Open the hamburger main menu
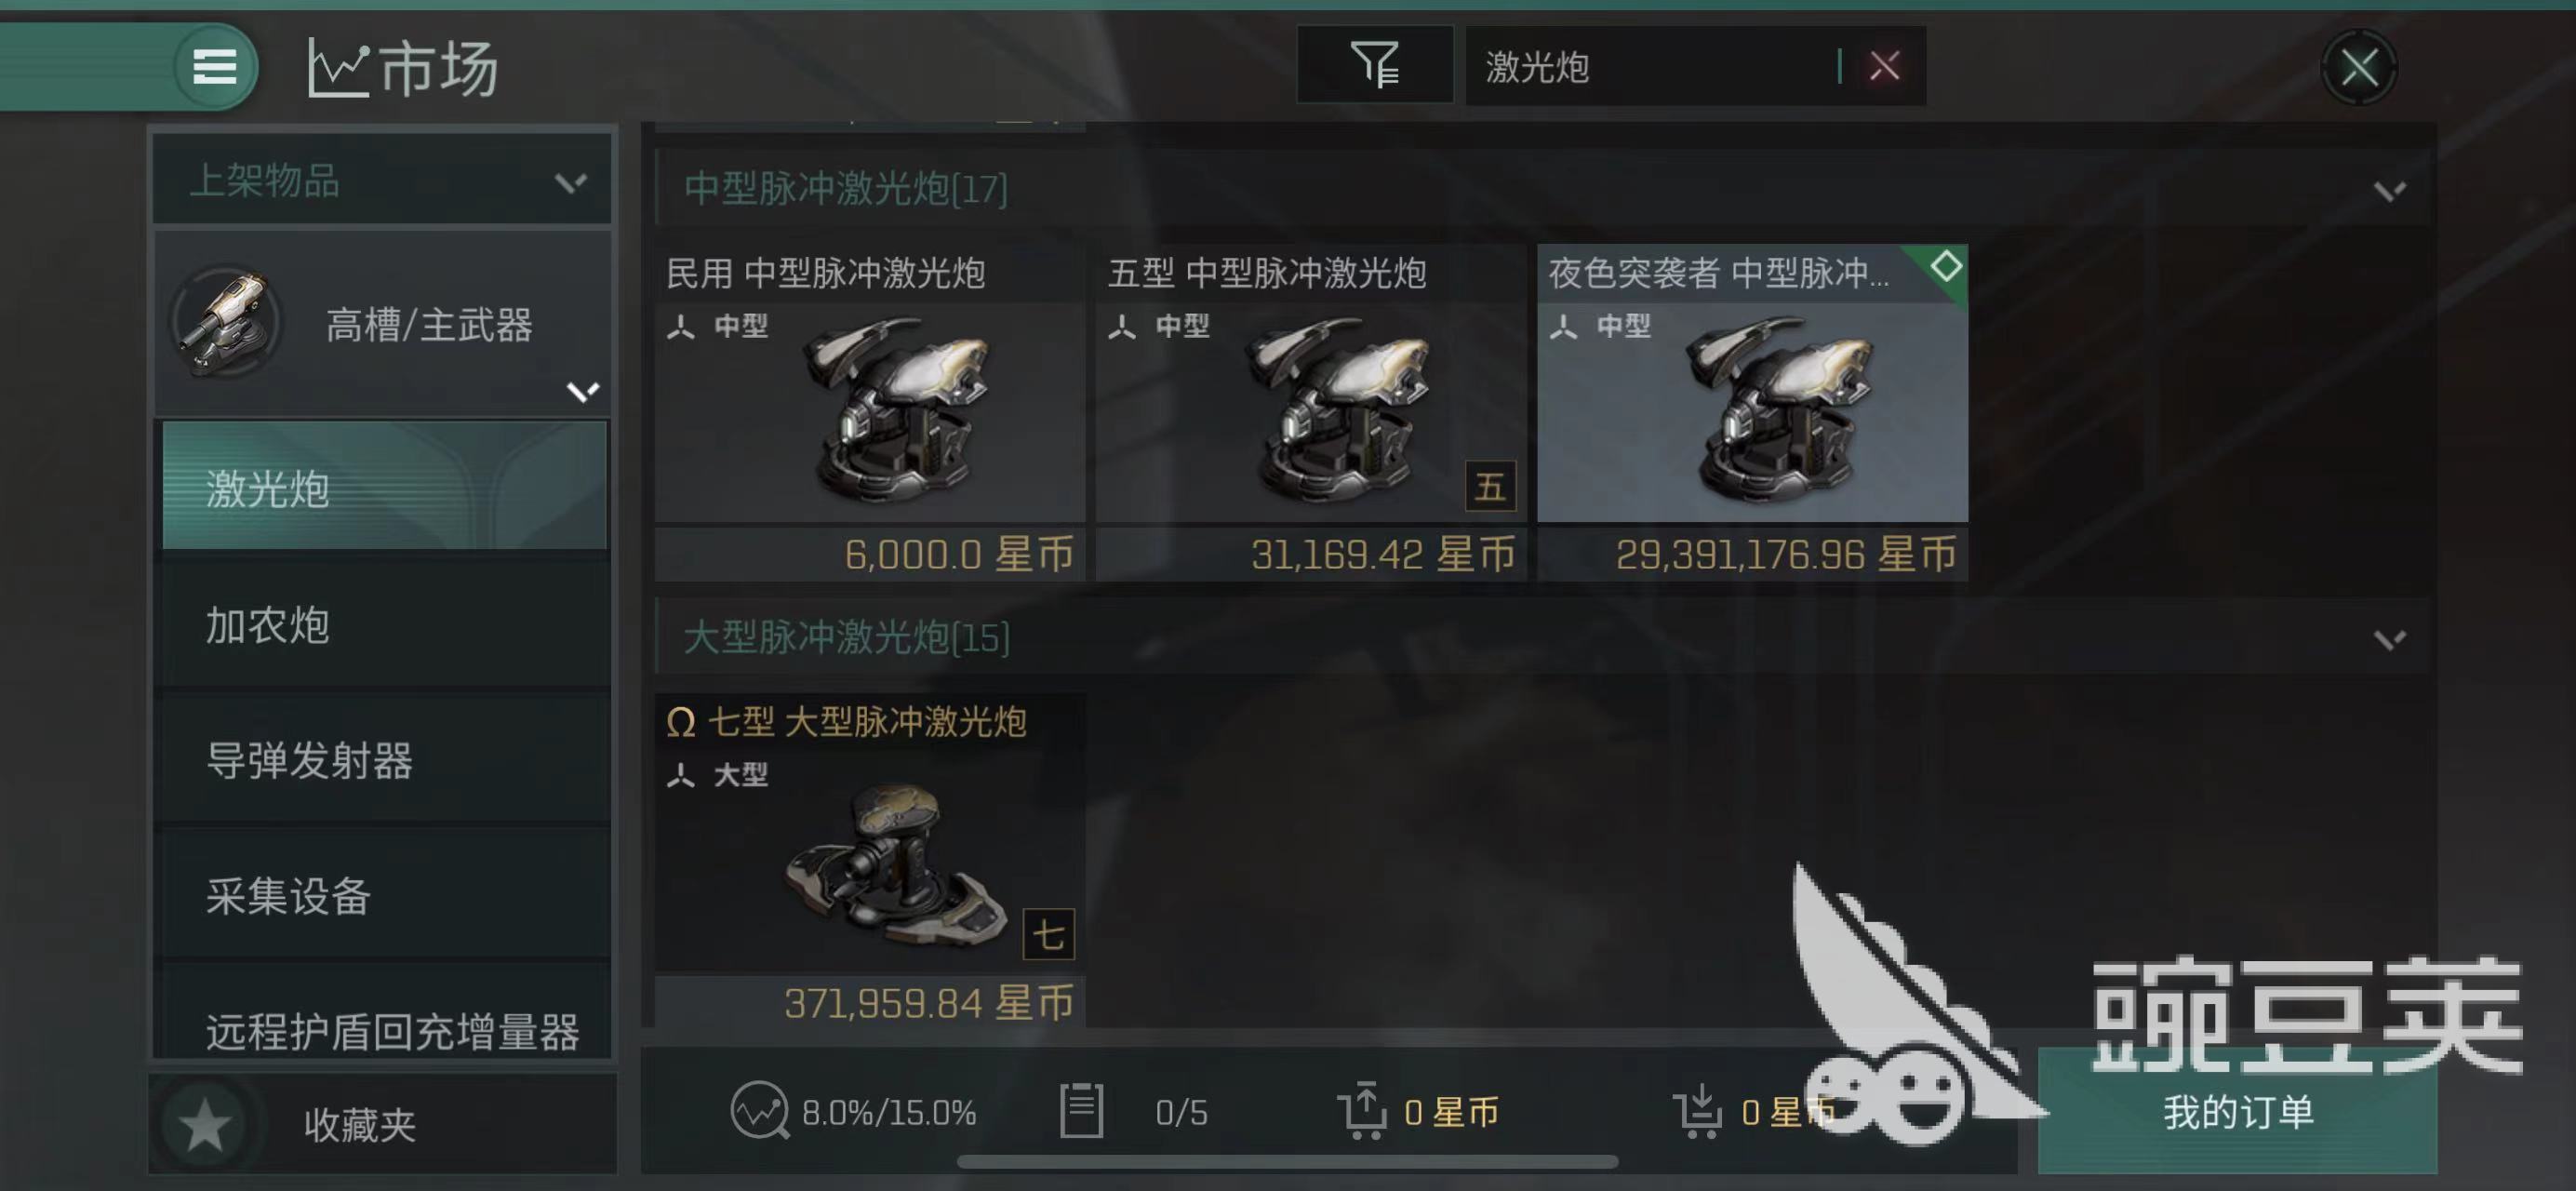The height and width of the screenshot is (1191, 2576). click(214, 67)
